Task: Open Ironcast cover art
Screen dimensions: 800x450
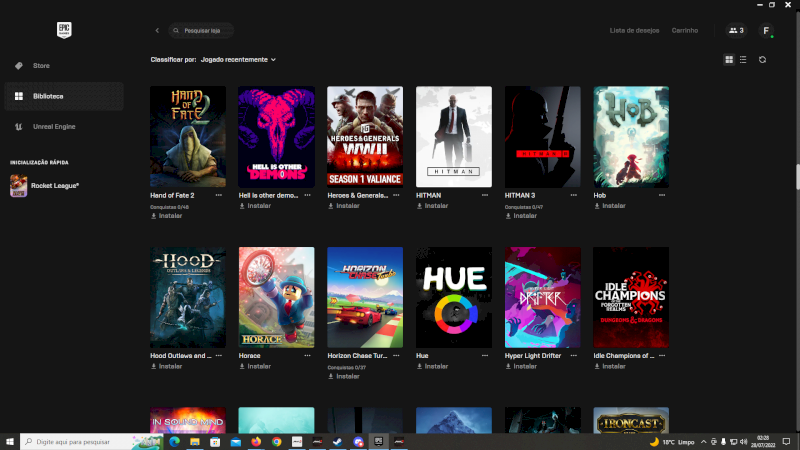Action: (x=631, y=420)
